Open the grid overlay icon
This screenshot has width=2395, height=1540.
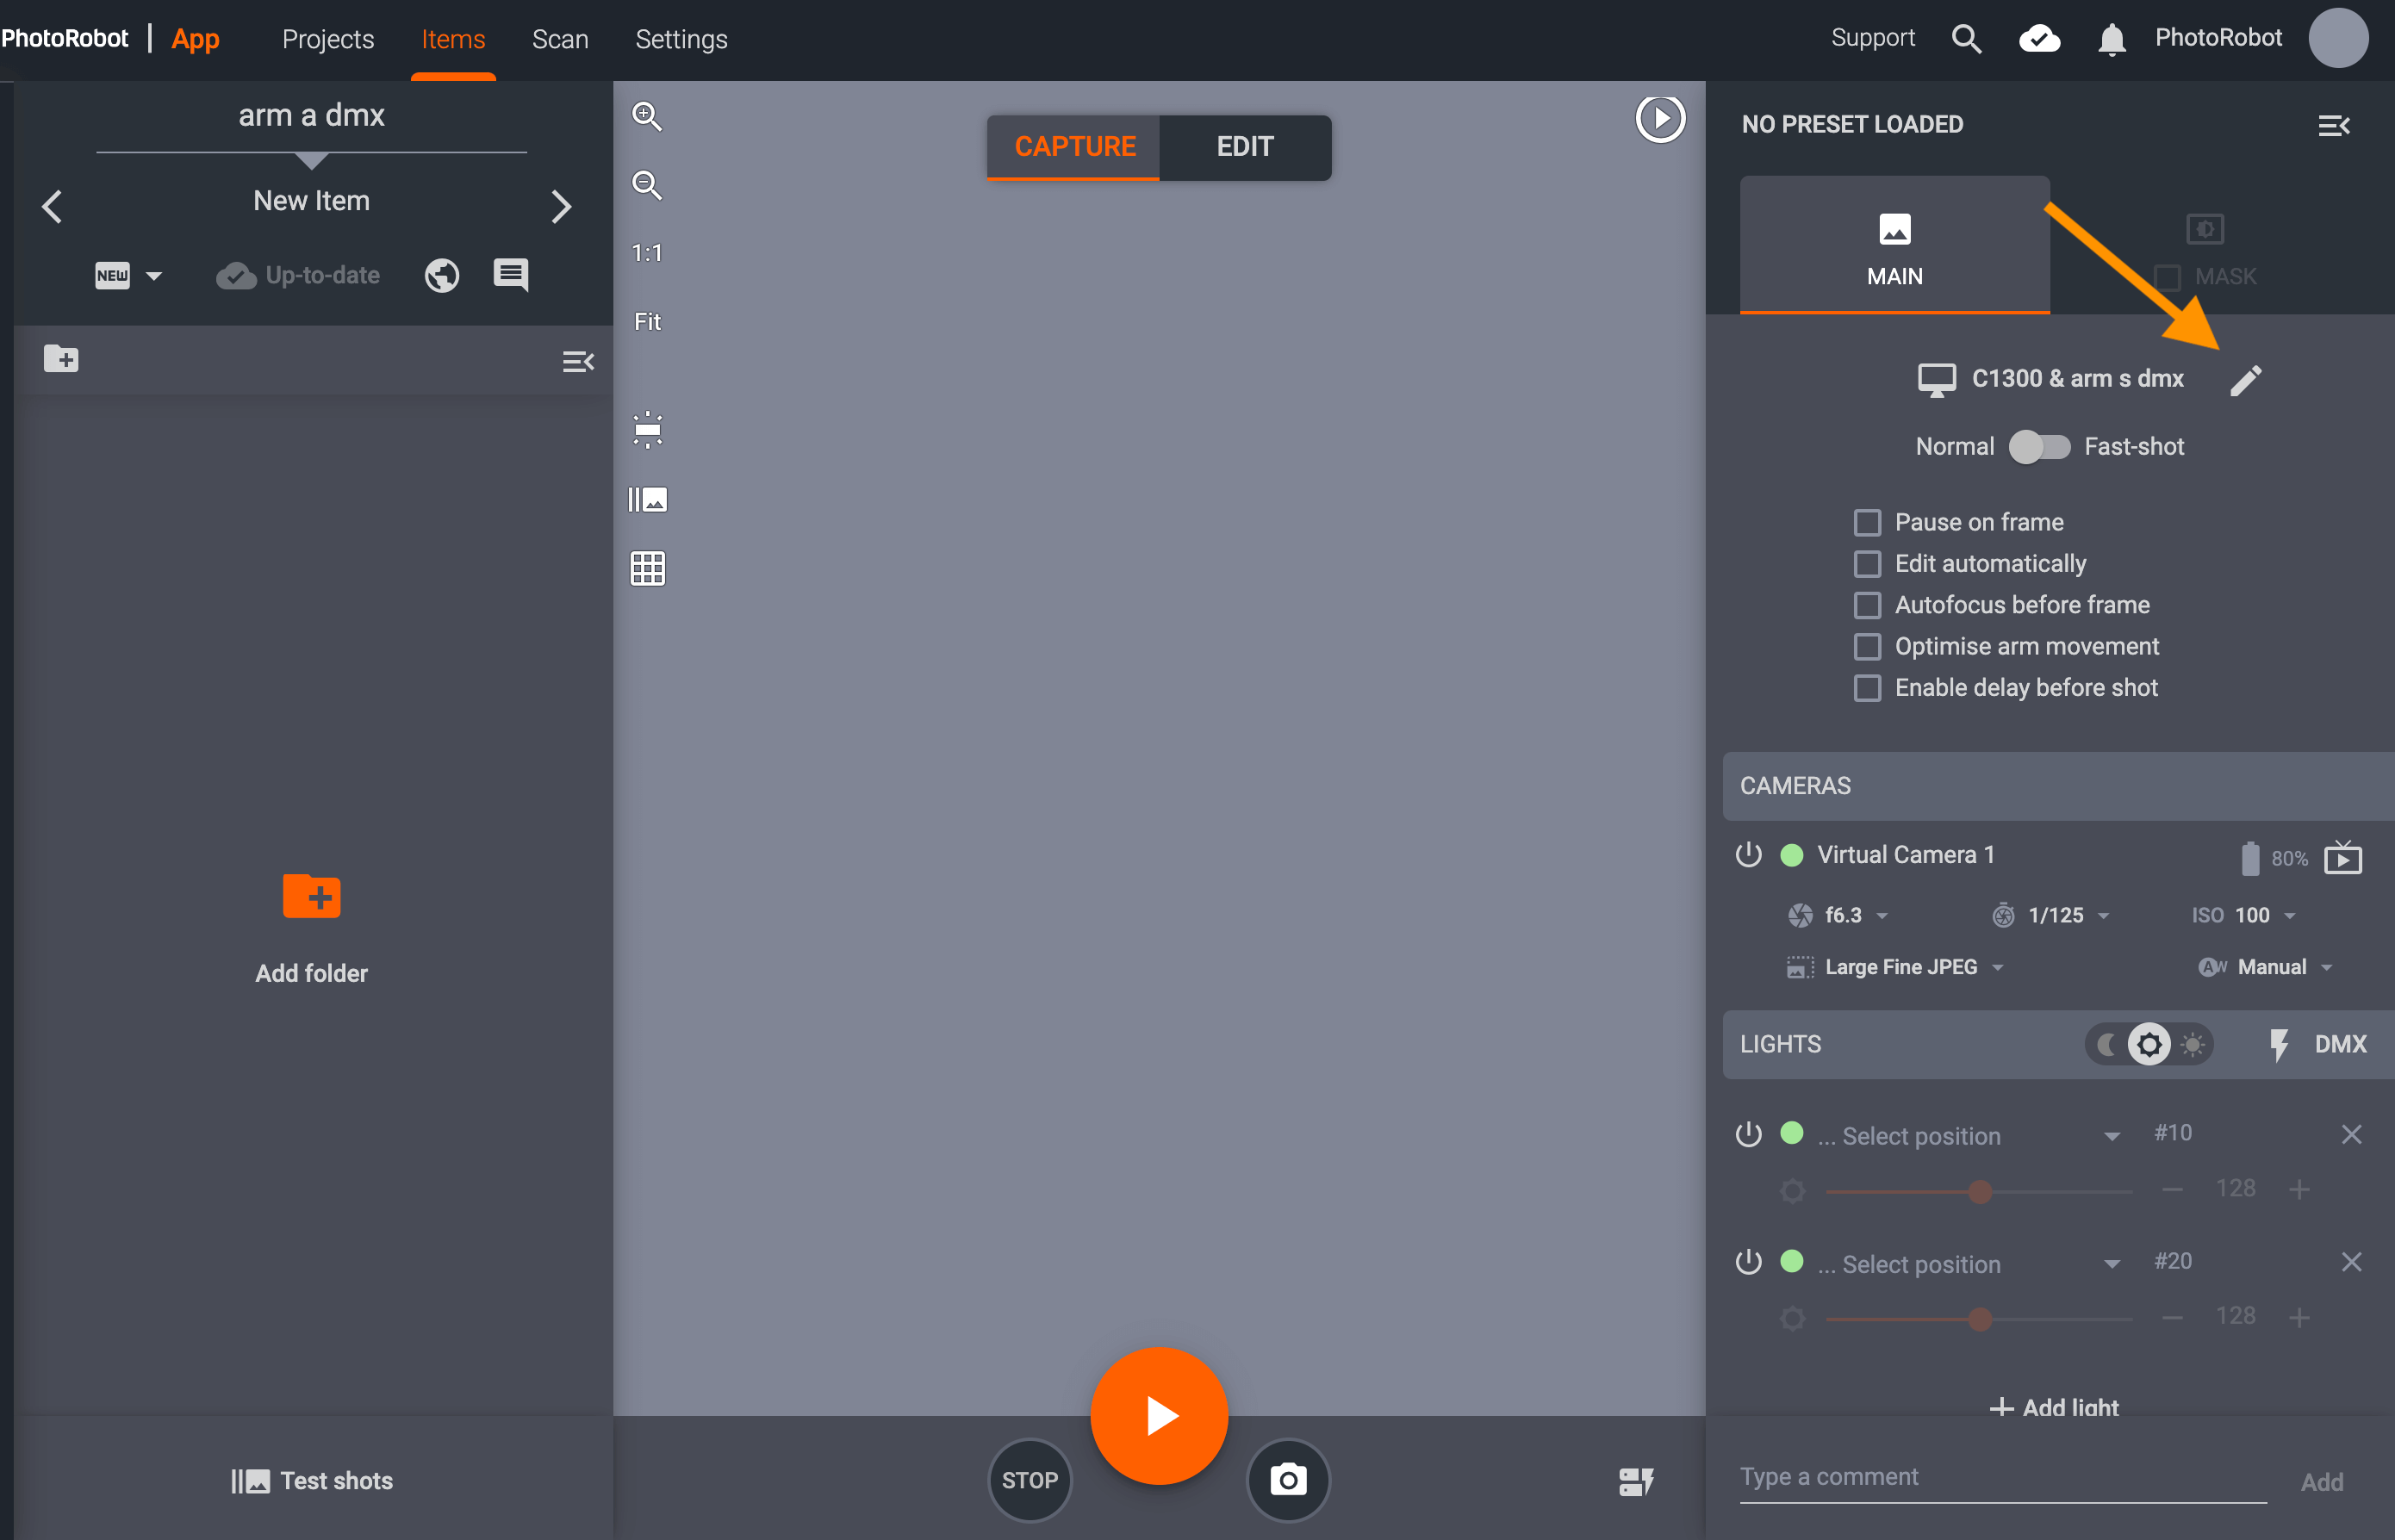(647, 569)
